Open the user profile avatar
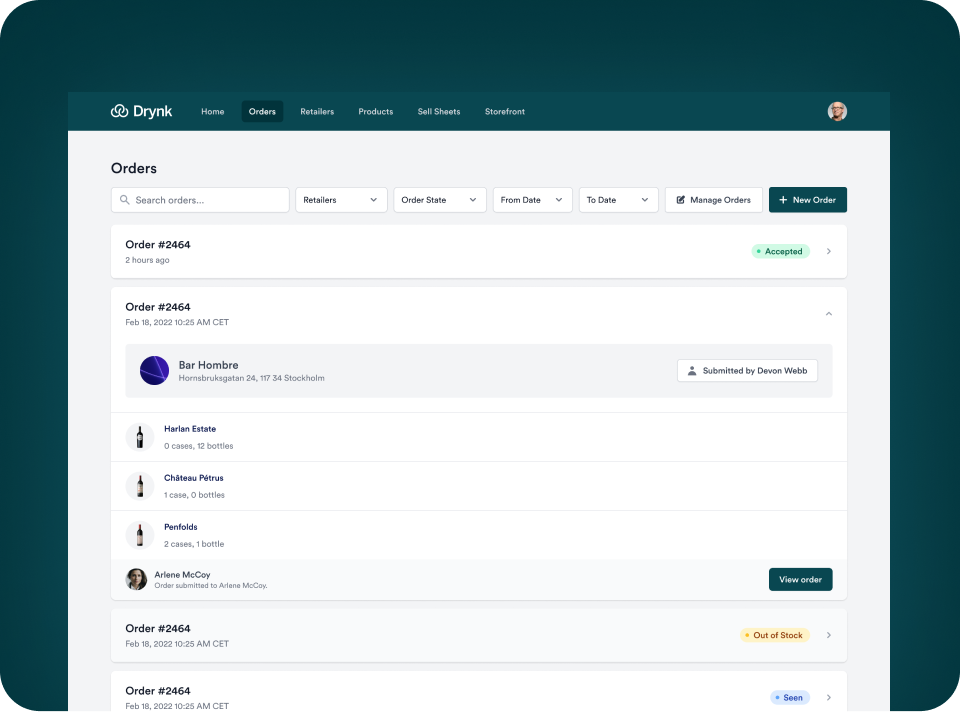Screen dimensions: 960x712 pos(837,111)
